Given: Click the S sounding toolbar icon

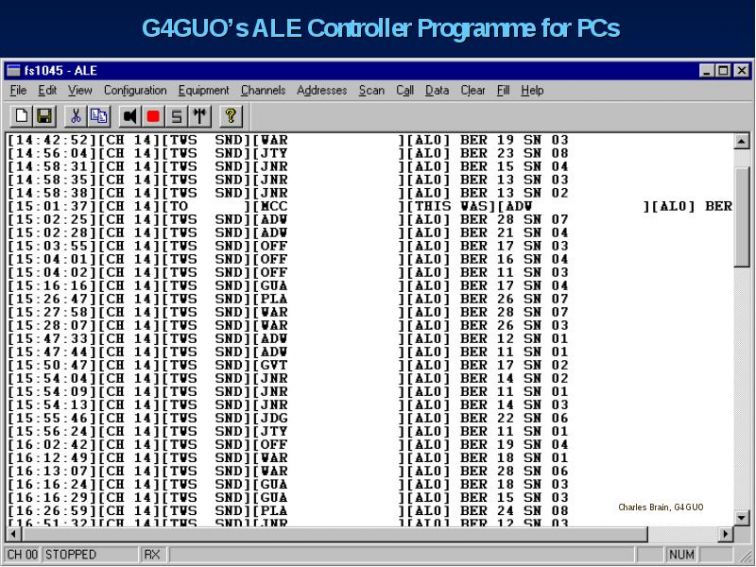Looking at the screenshot, I should (x=176, y=116).
